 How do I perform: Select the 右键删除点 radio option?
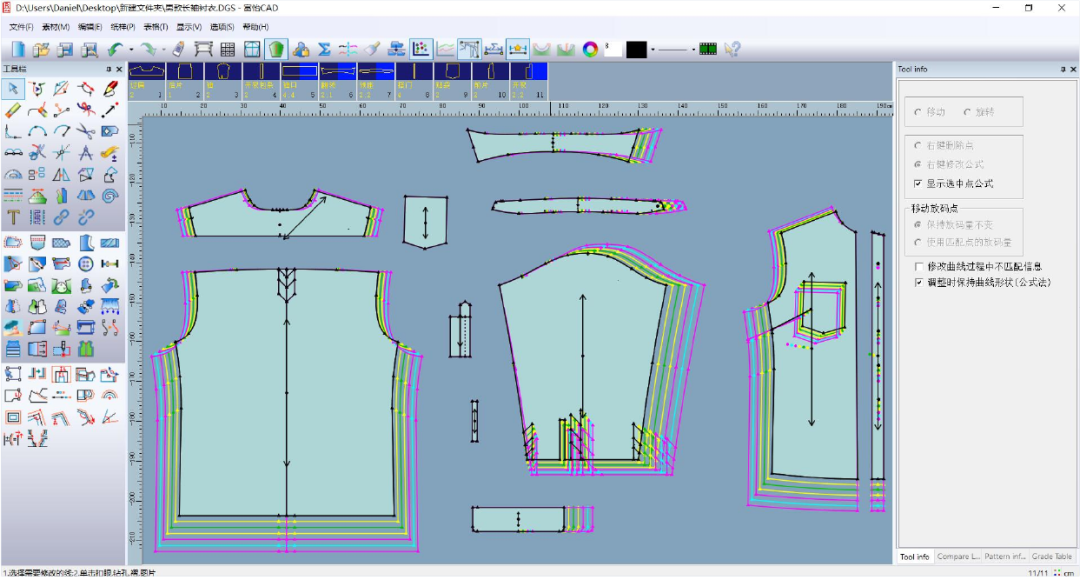[x=917, y=146]
